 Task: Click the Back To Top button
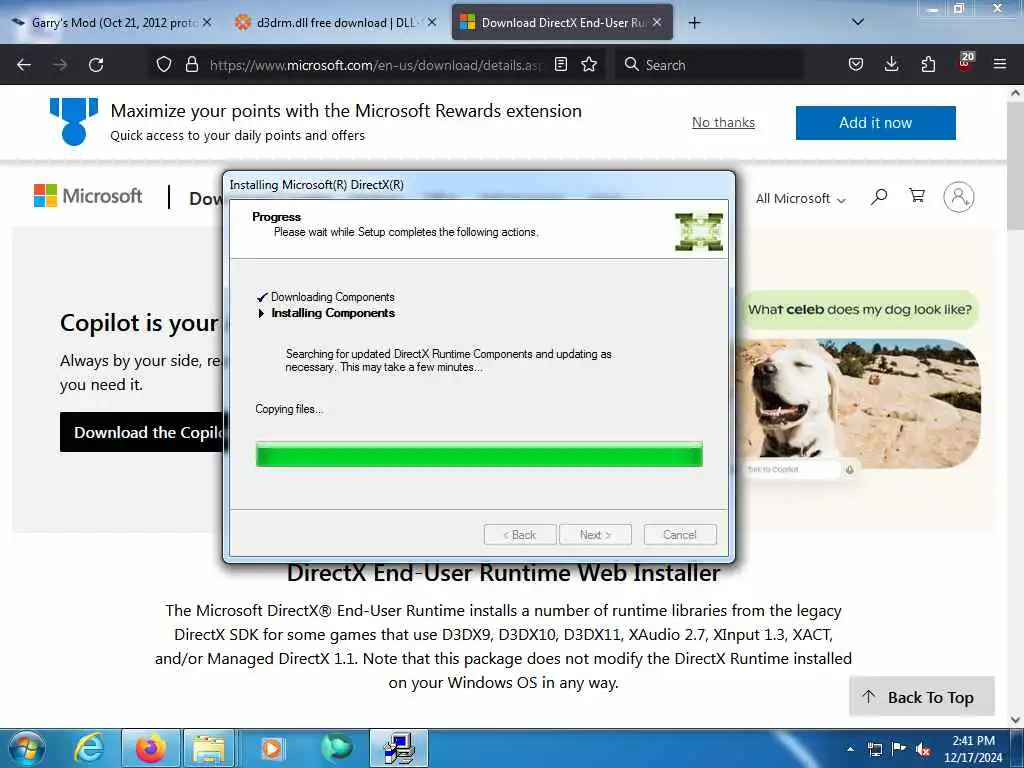pos(921,697)
